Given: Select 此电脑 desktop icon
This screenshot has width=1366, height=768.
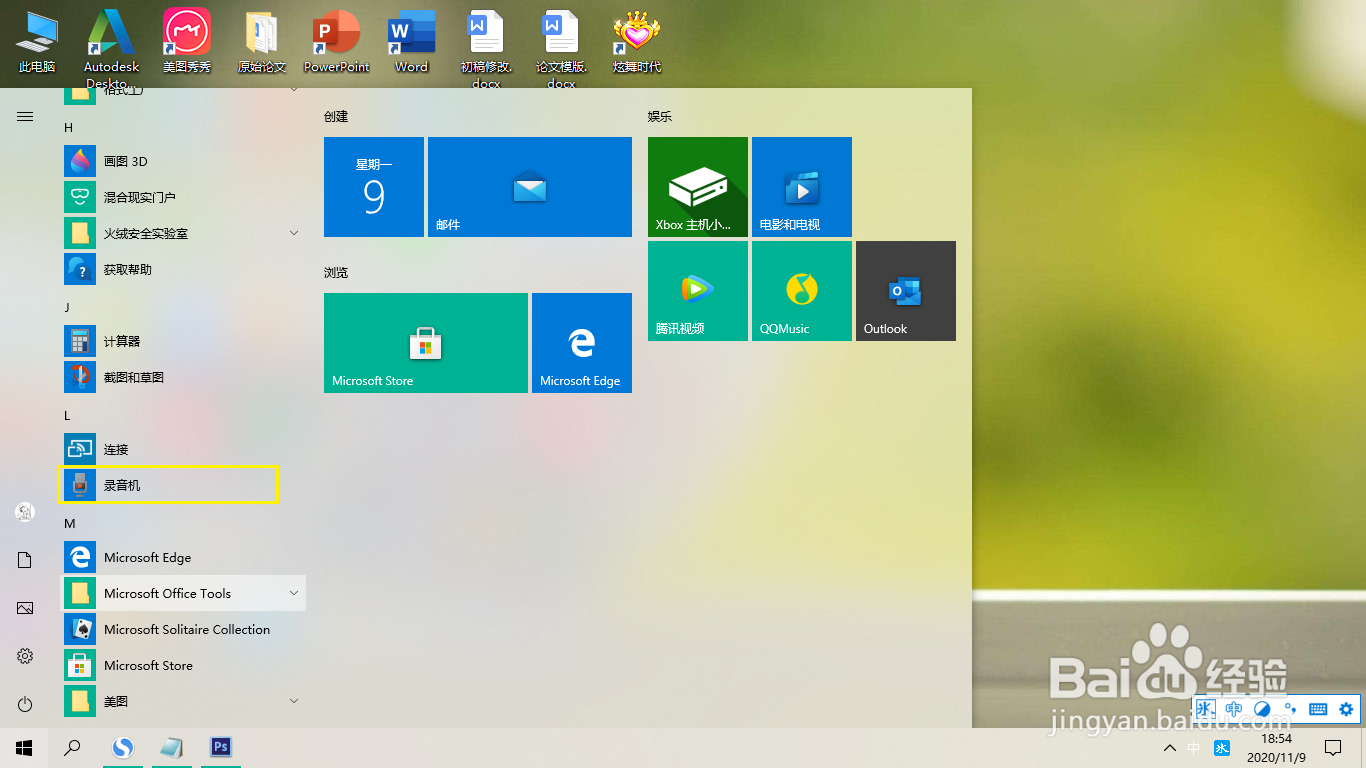Looking at the screenshot, I should pyautogui.click(x=37, y=42).
